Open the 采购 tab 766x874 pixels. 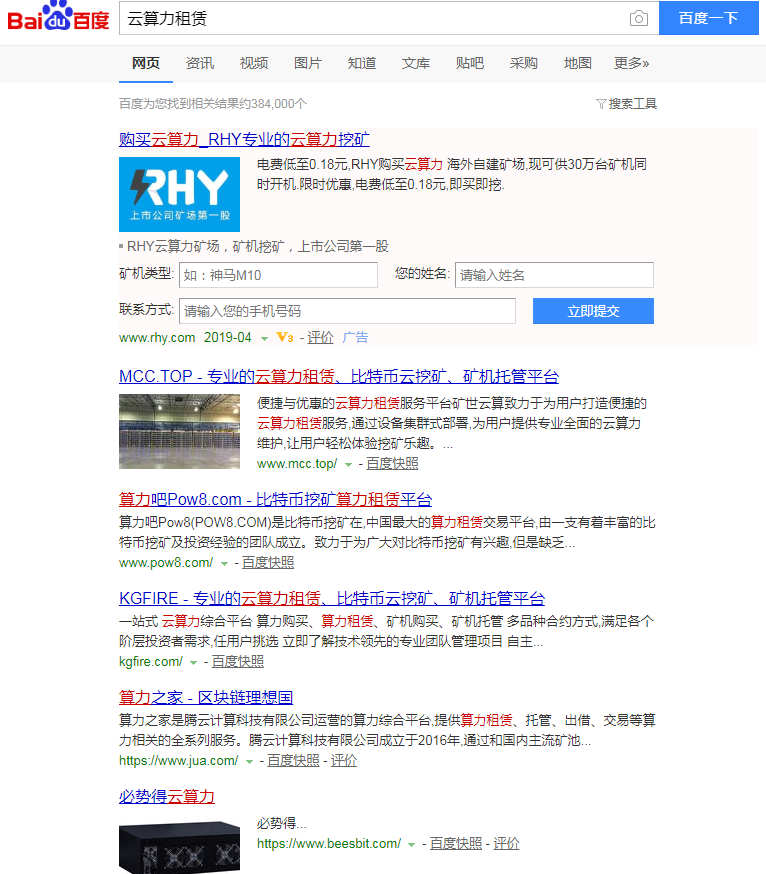[523, 63]
